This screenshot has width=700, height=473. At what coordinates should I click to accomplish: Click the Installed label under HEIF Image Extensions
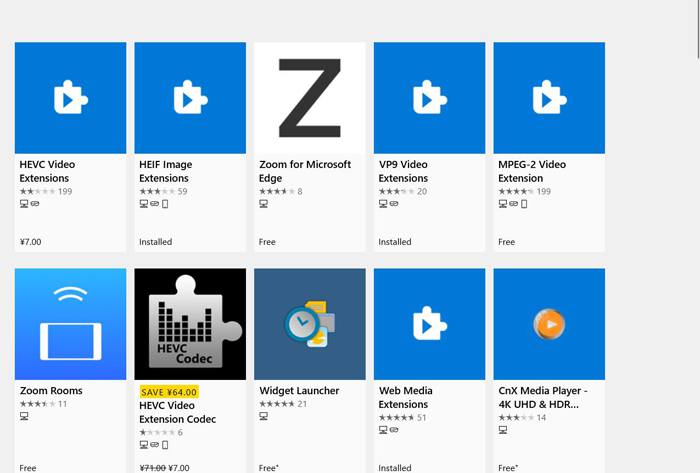155,242
